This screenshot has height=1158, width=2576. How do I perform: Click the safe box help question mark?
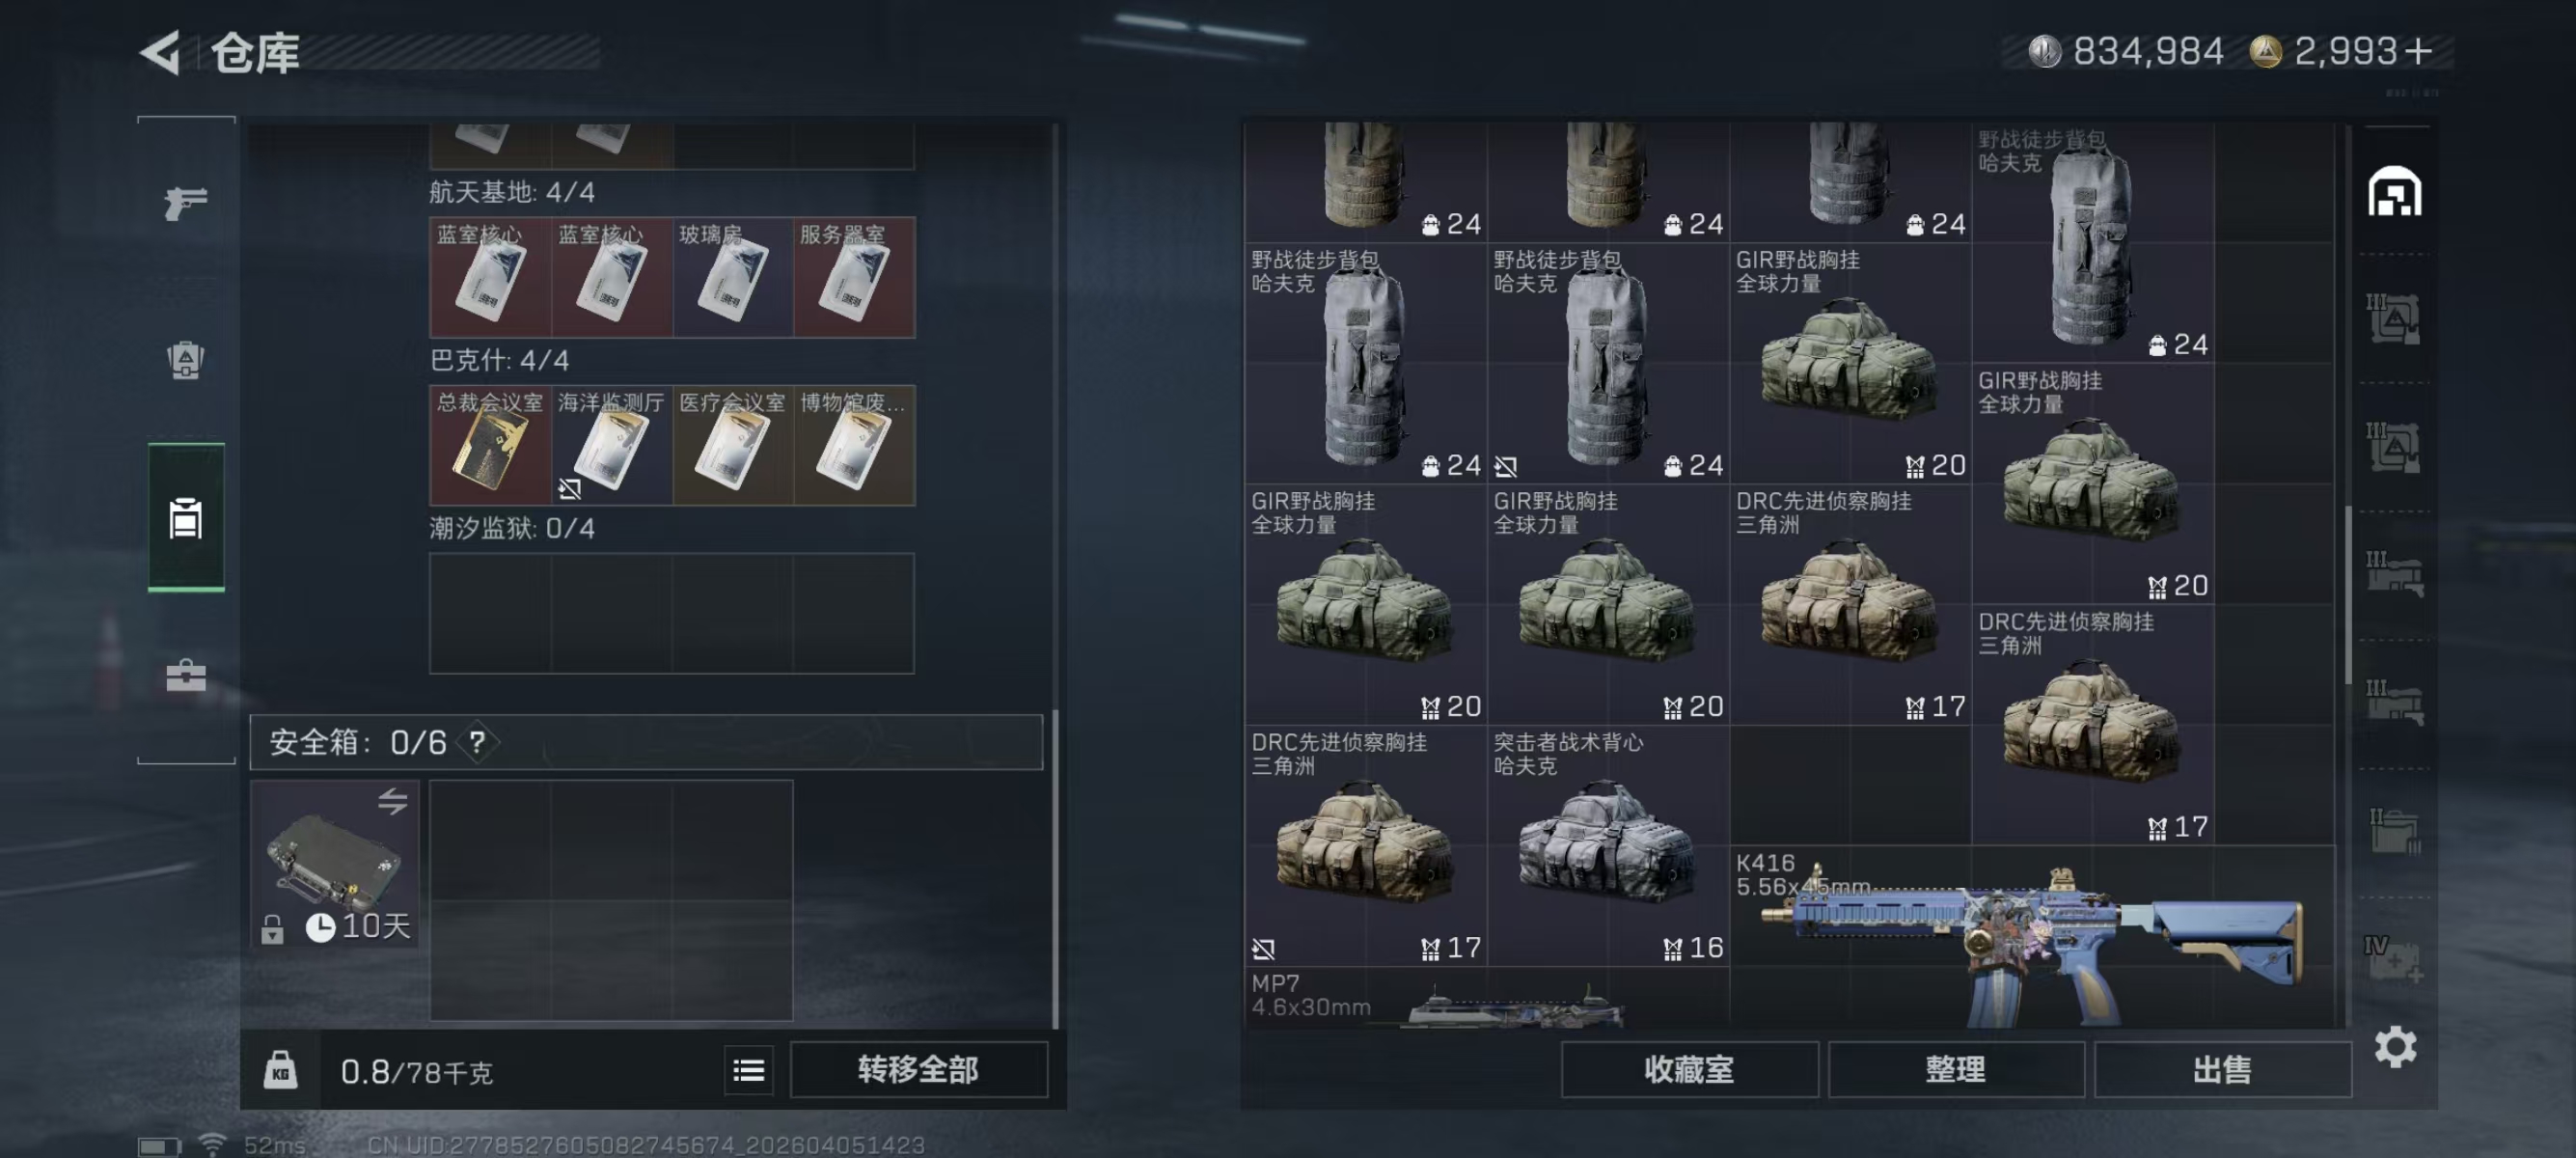coord(477,742)
